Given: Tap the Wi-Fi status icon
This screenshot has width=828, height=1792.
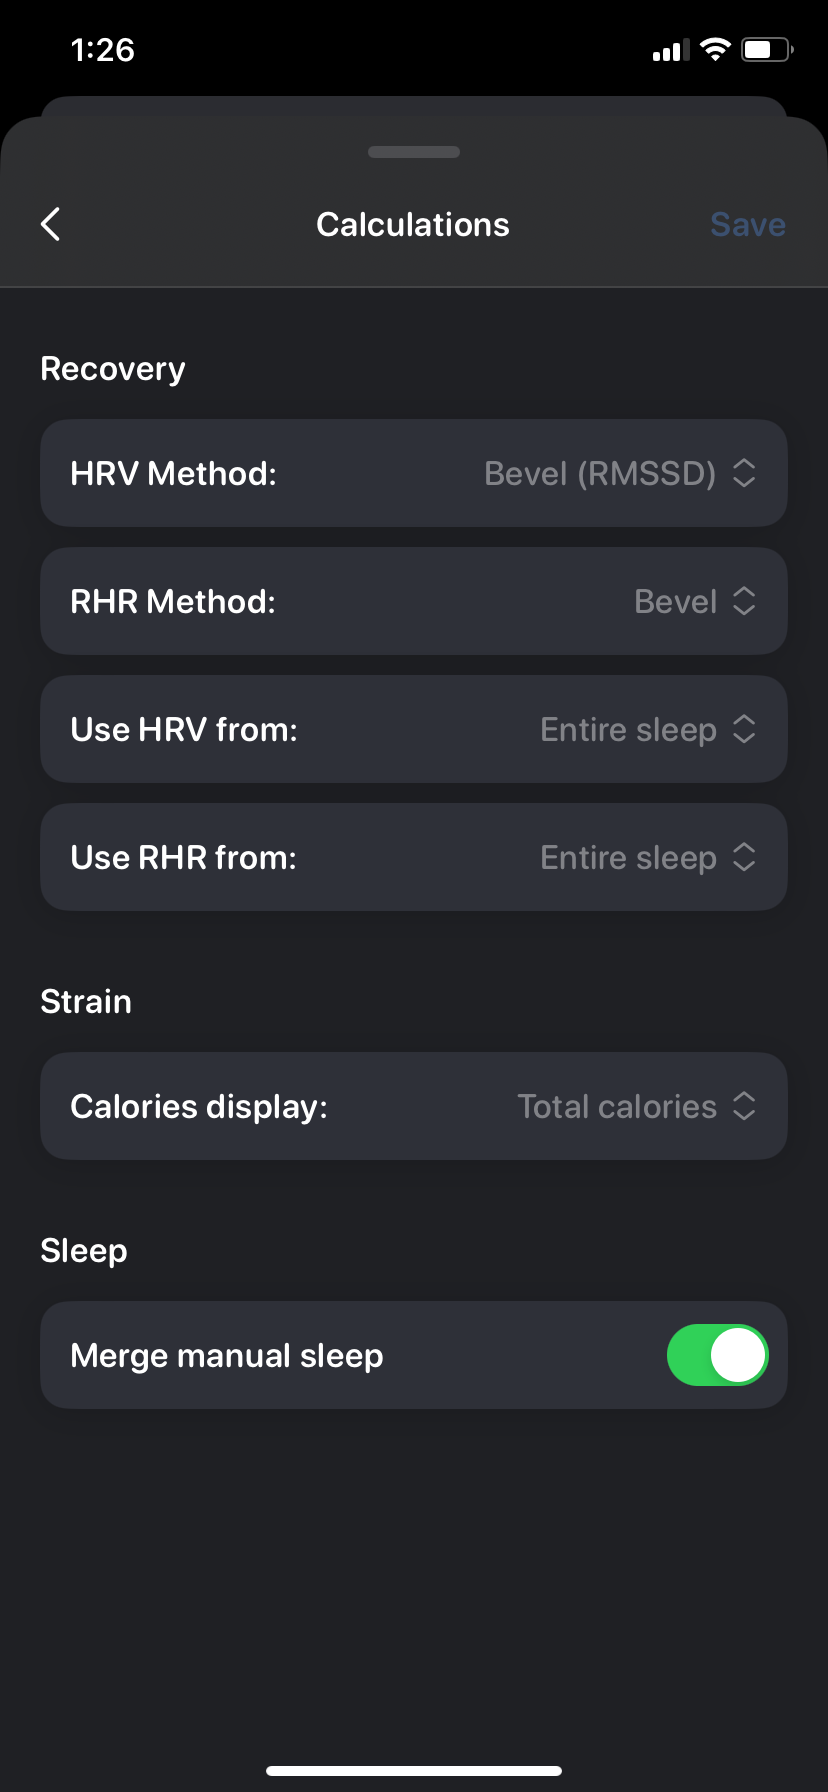Looking at the screenshot, I should 715,49.
